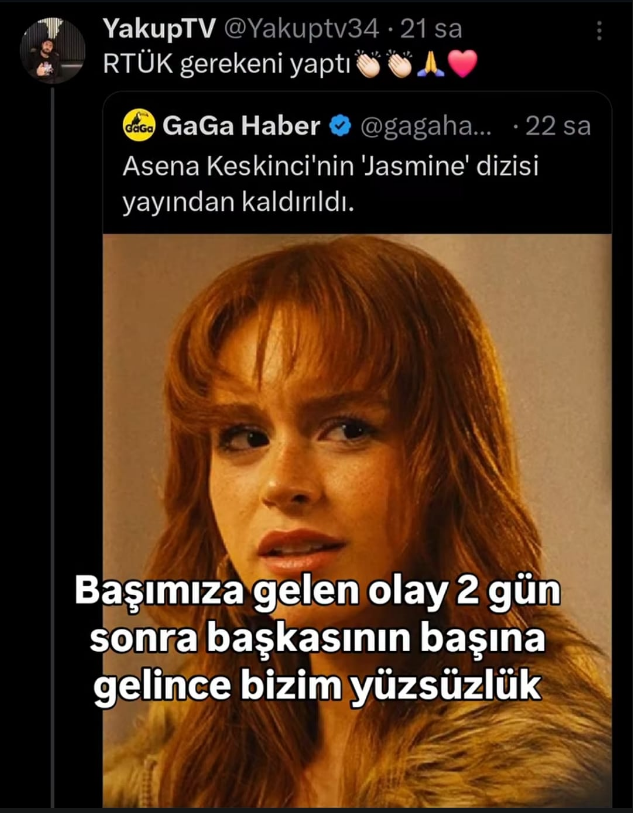Open the YakupTV display name link

click(x=159, y=30)
